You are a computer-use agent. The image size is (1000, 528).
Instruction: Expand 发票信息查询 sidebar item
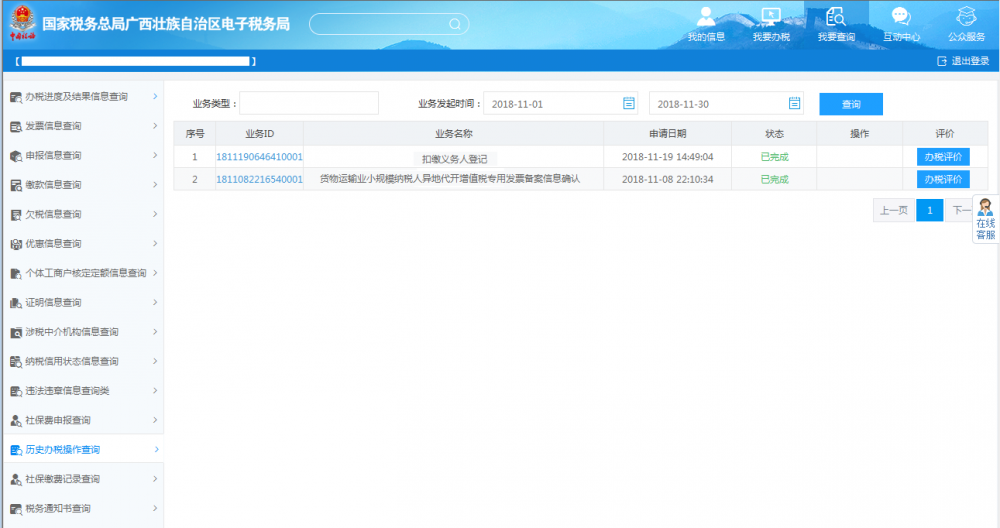(82, 126)
